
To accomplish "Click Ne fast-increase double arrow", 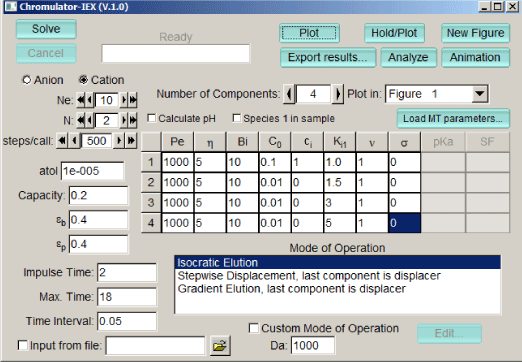I will pyautogui.click(x=133, y=100).
